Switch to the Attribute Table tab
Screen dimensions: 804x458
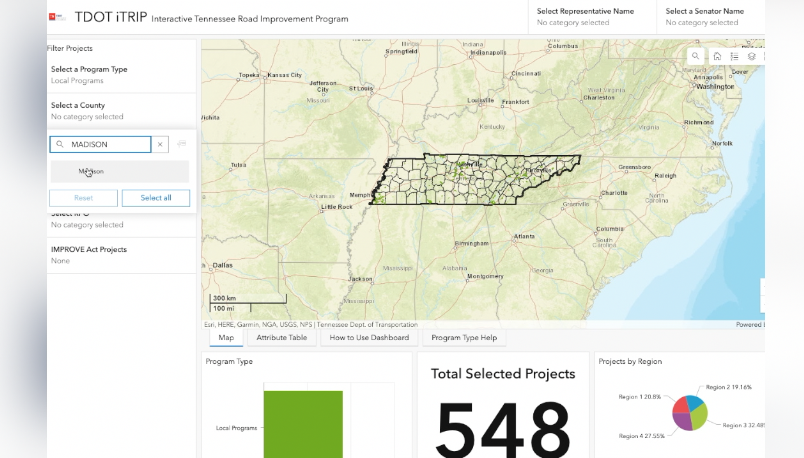282,338
